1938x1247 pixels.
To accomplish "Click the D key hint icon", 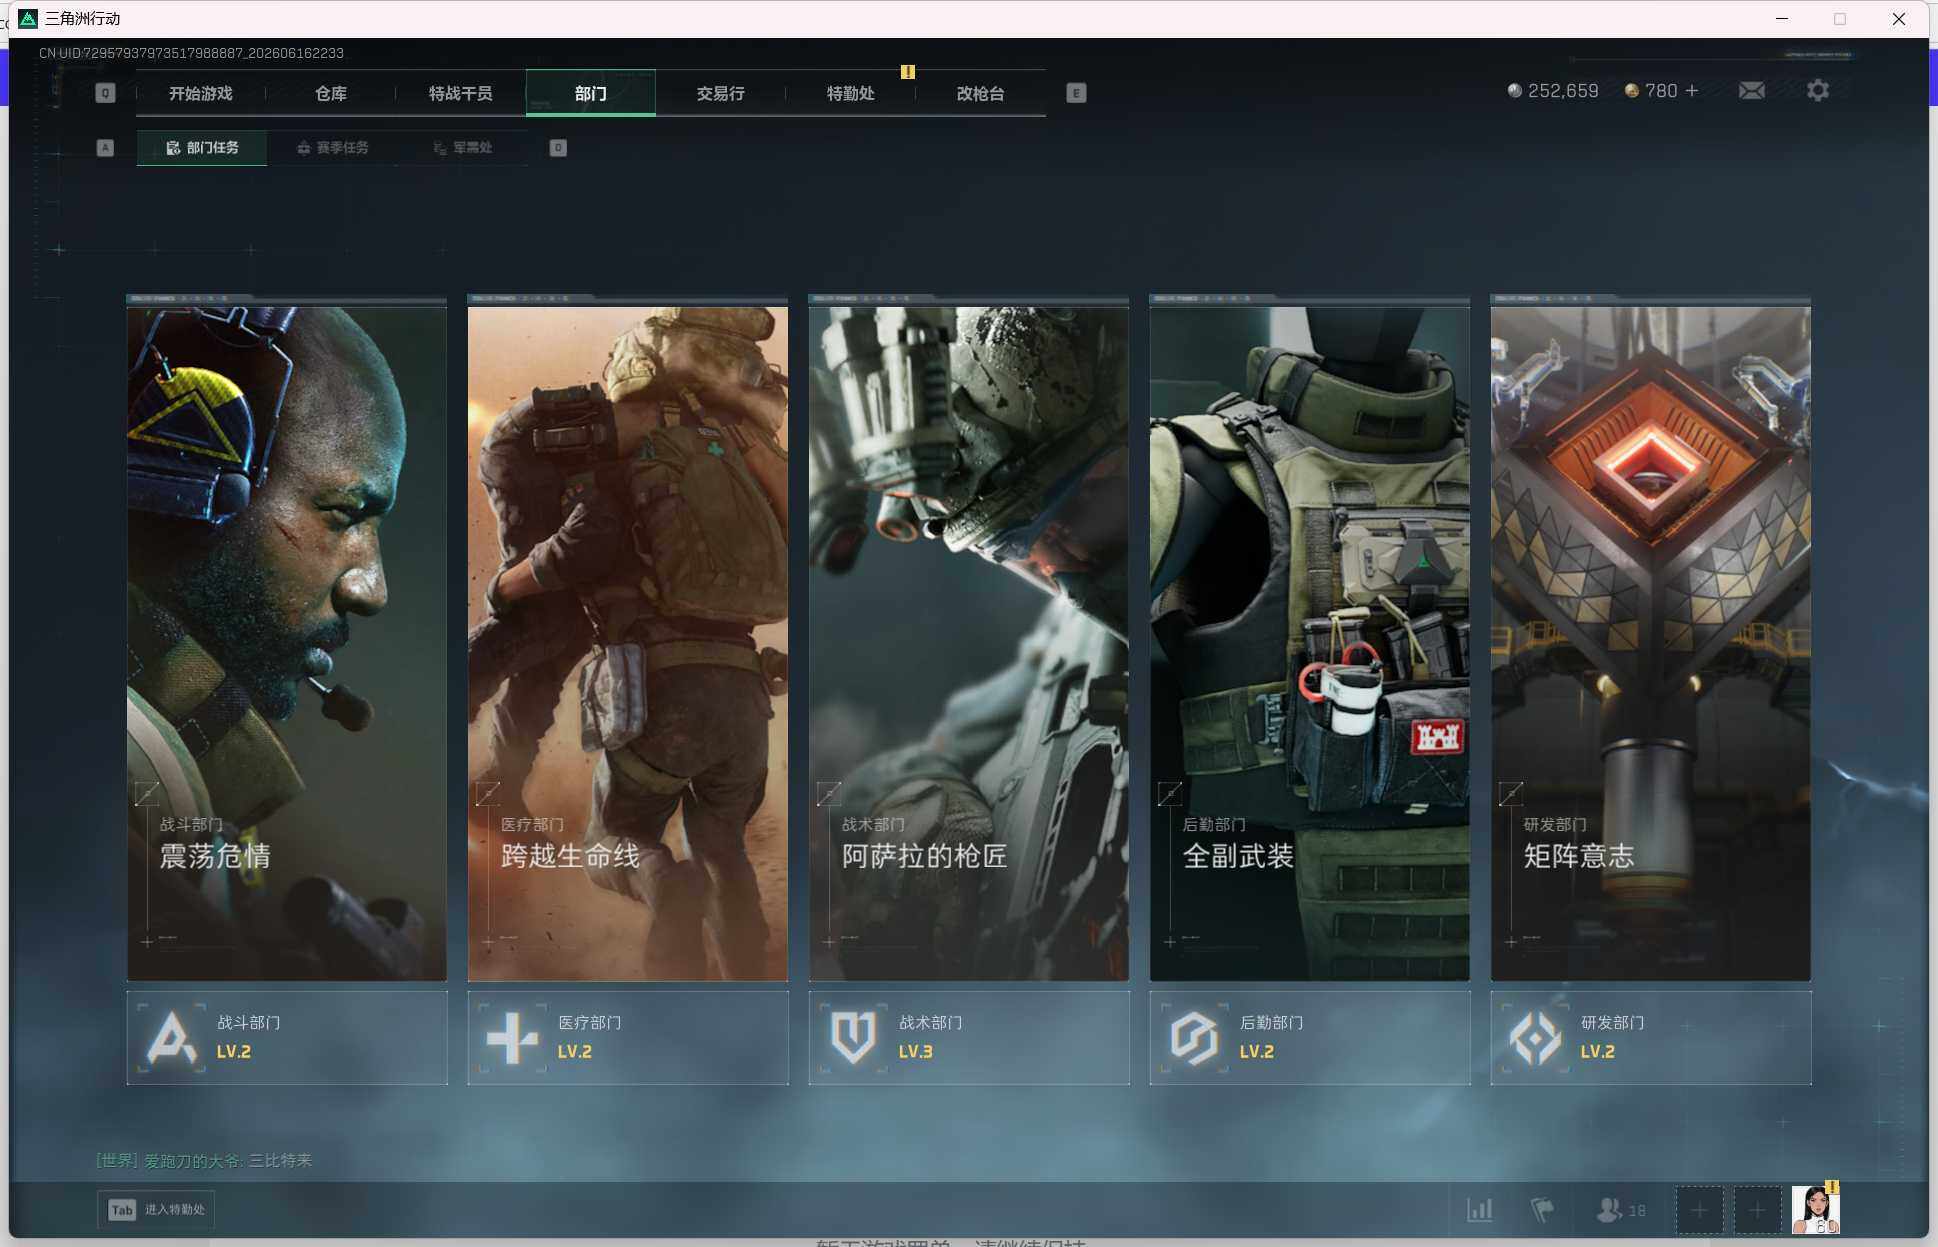I will point(558,148).
